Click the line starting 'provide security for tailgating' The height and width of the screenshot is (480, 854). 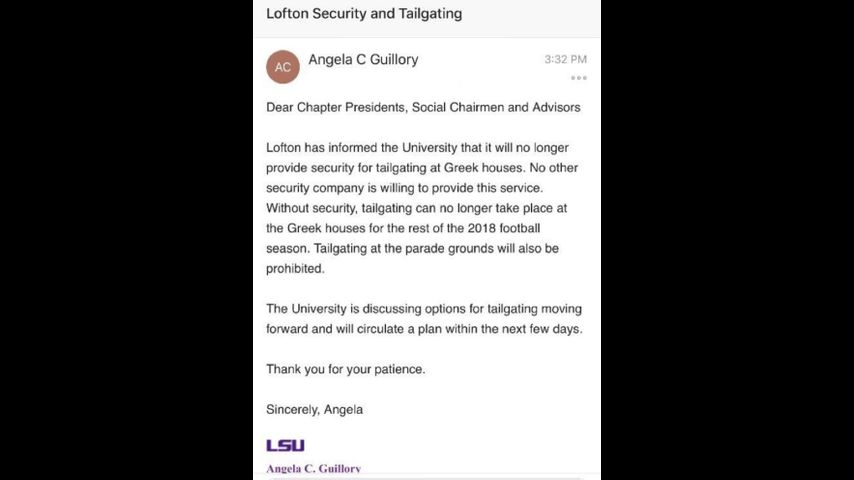pos(422,168)
